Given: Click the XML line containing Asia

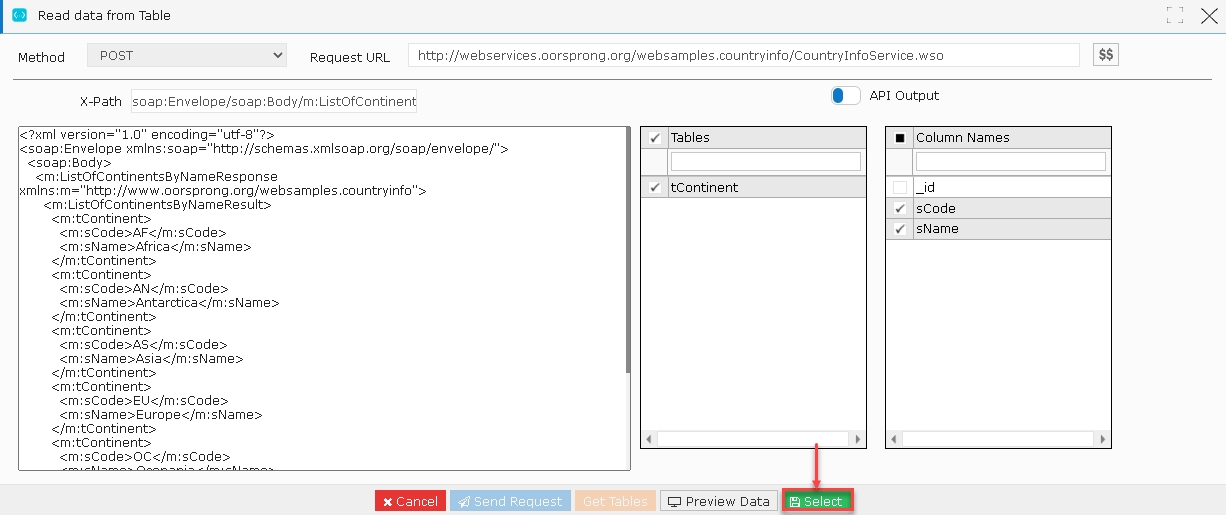Looking at the screenshot, I should [x=151, y=358].
